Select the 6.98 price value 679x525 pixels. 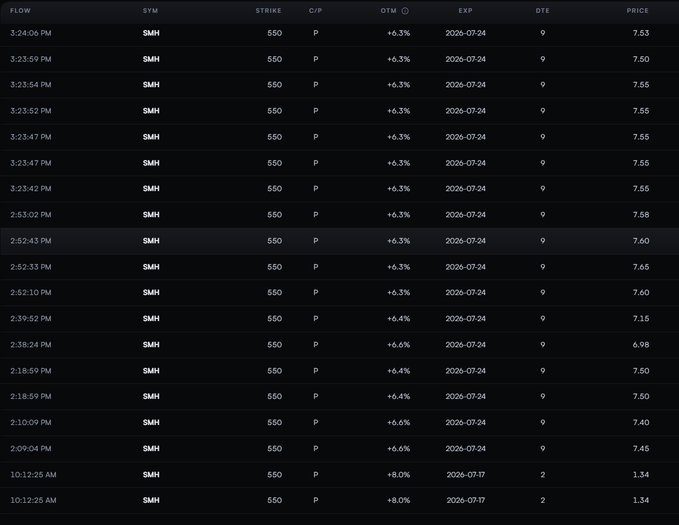coord(641,345)
